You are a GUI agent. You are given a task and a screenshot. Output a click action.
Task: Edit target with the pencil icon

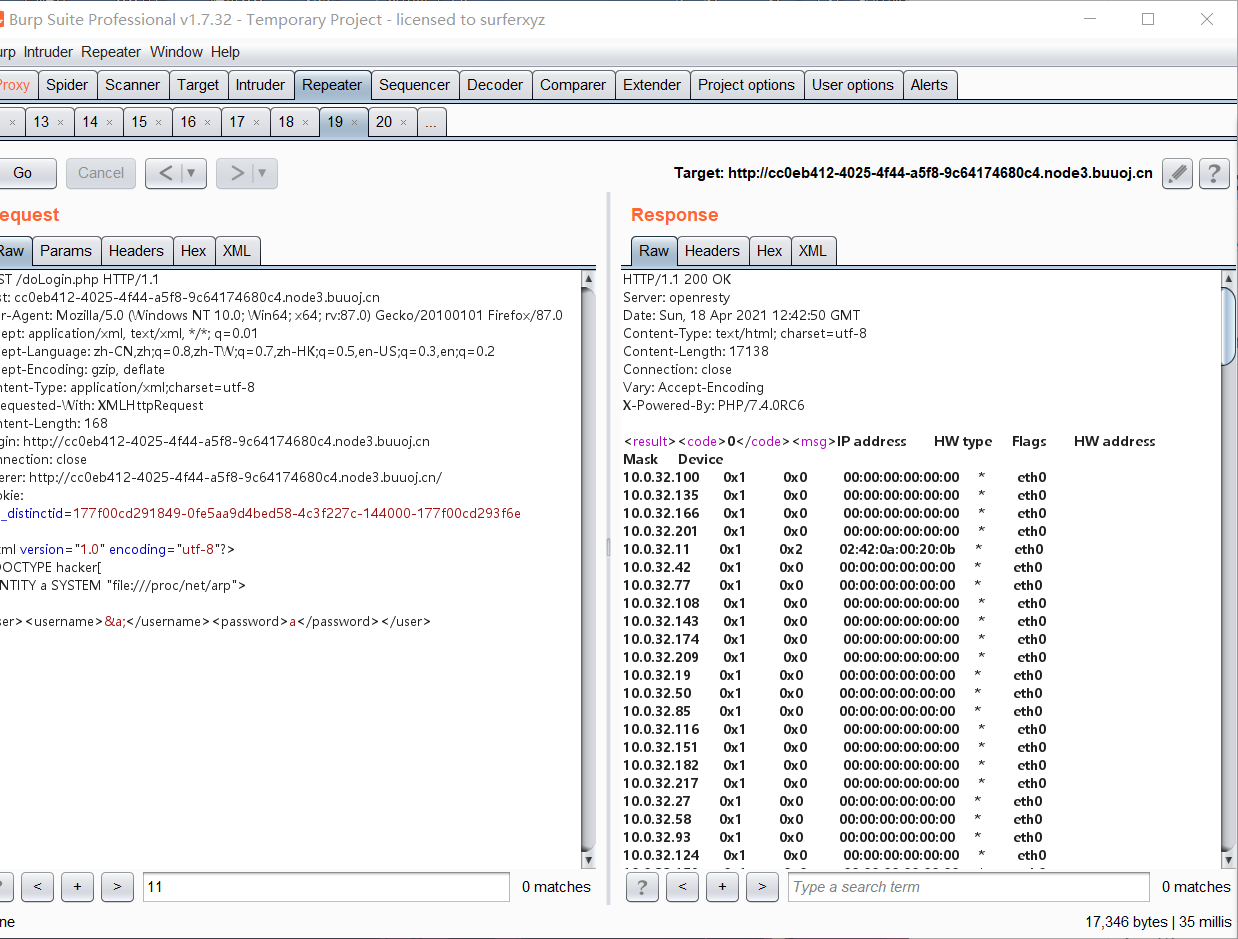(x=1178, y=173)
